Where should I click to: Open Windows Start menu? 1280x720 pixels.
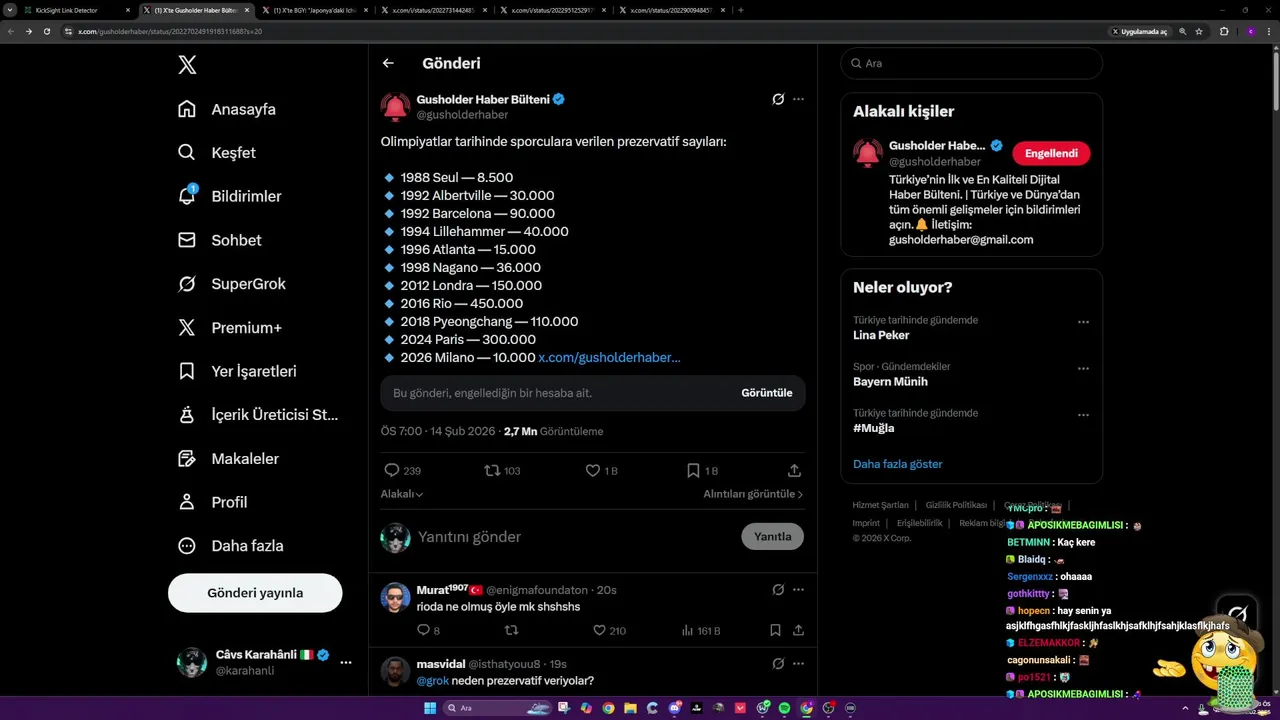coord(430,708)
